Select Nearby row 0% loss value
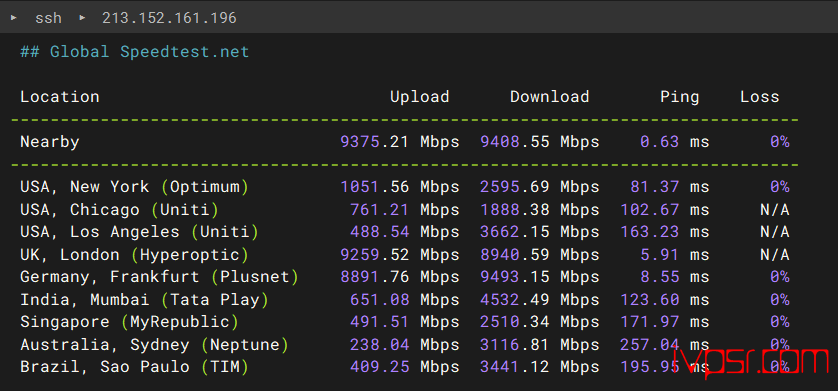 coord(780,142)
